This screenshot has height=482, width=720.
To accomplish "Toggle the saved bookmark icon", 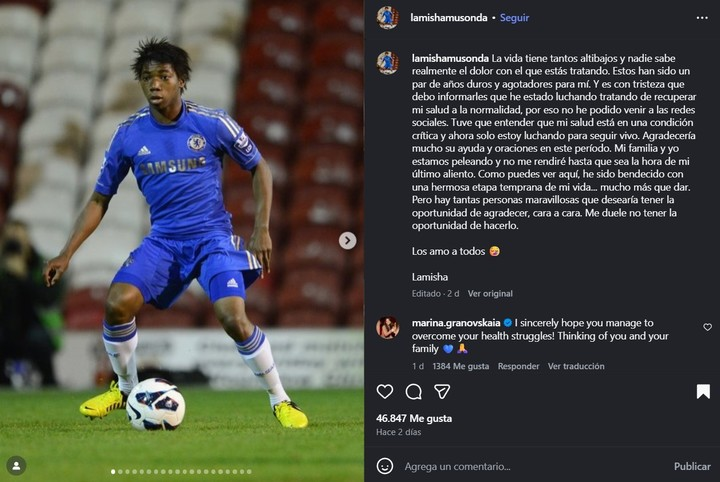I will point(703,392).
